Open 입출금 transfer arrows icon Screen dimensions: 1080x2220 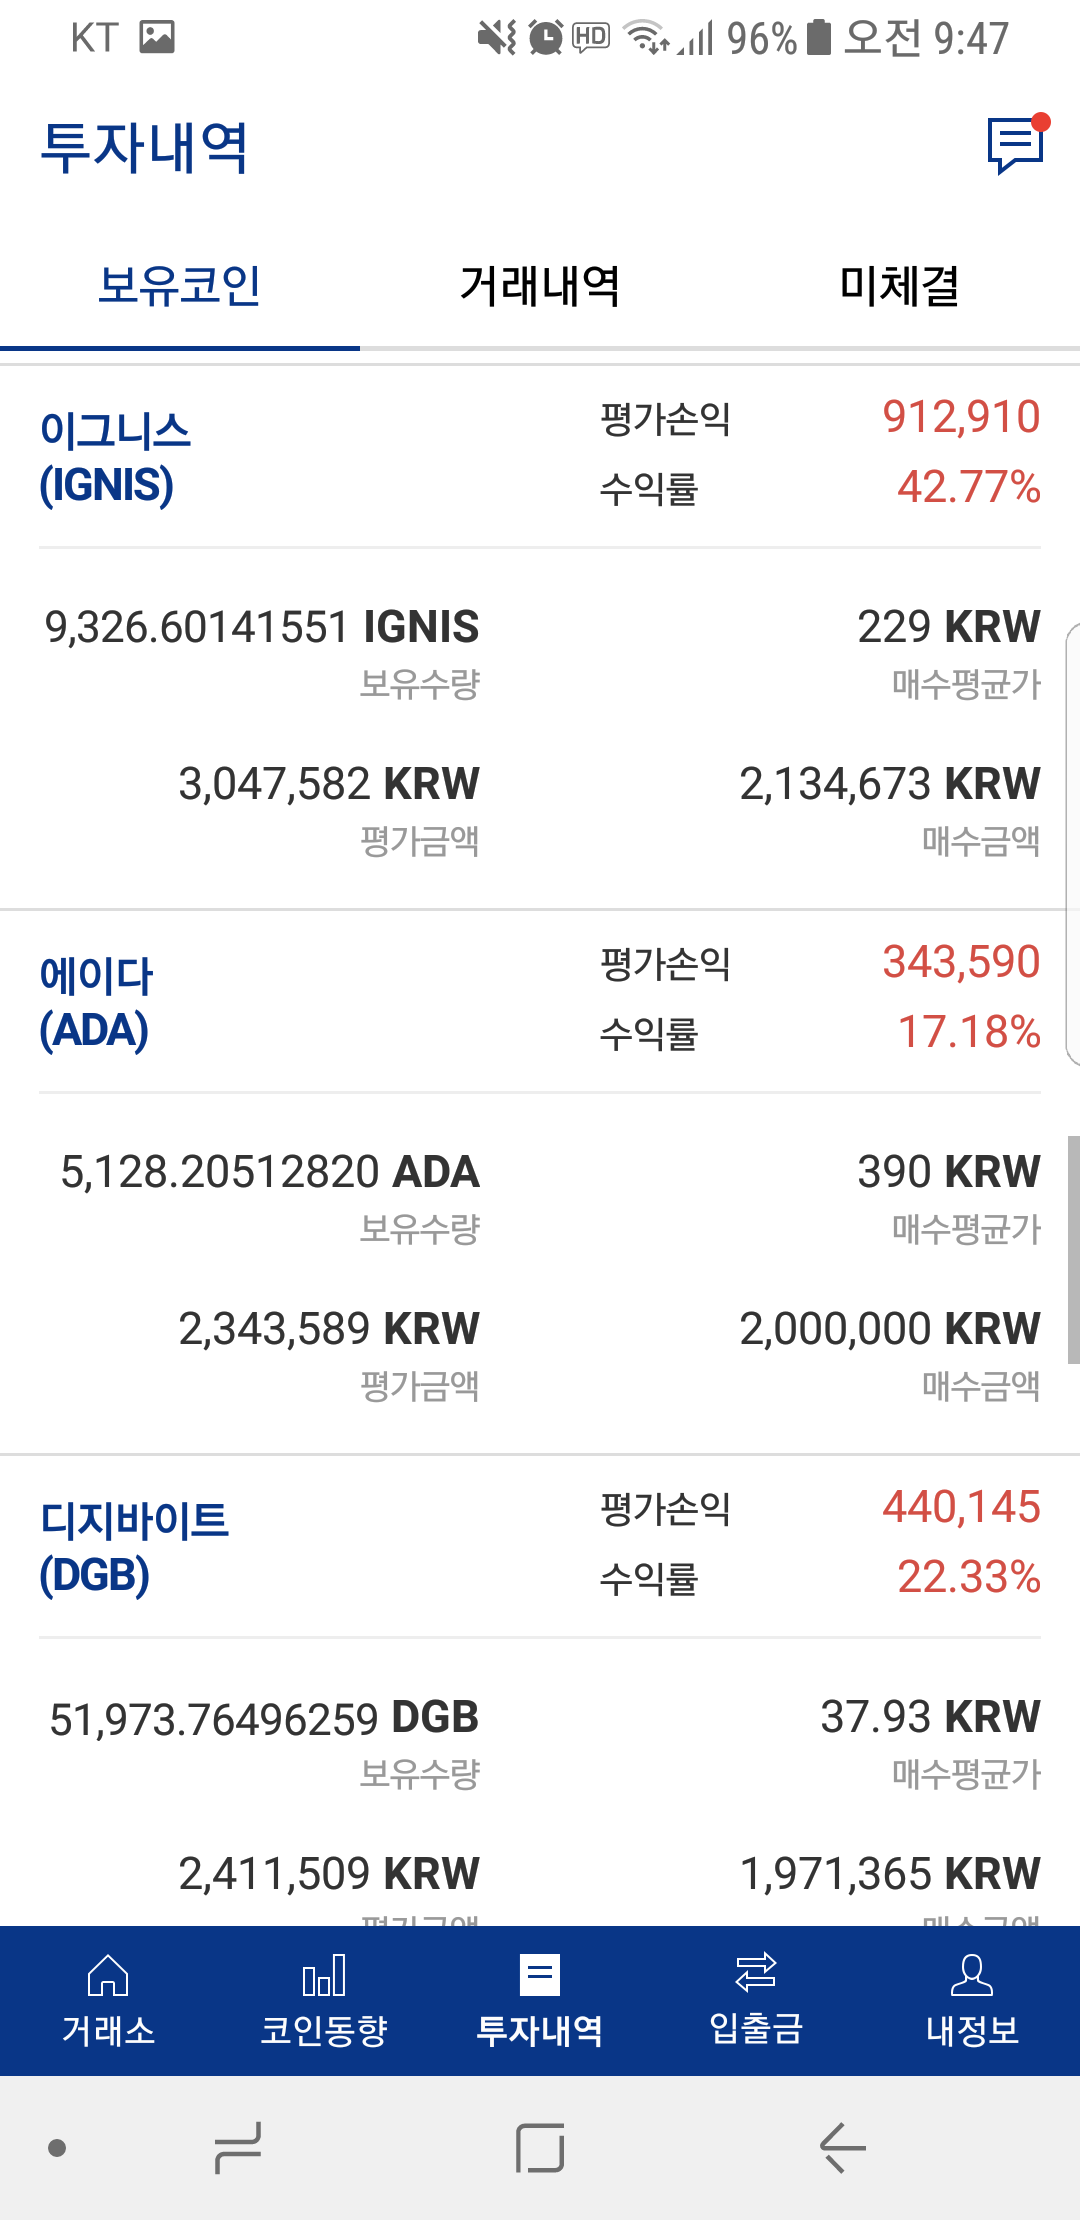click(756, 1973)
